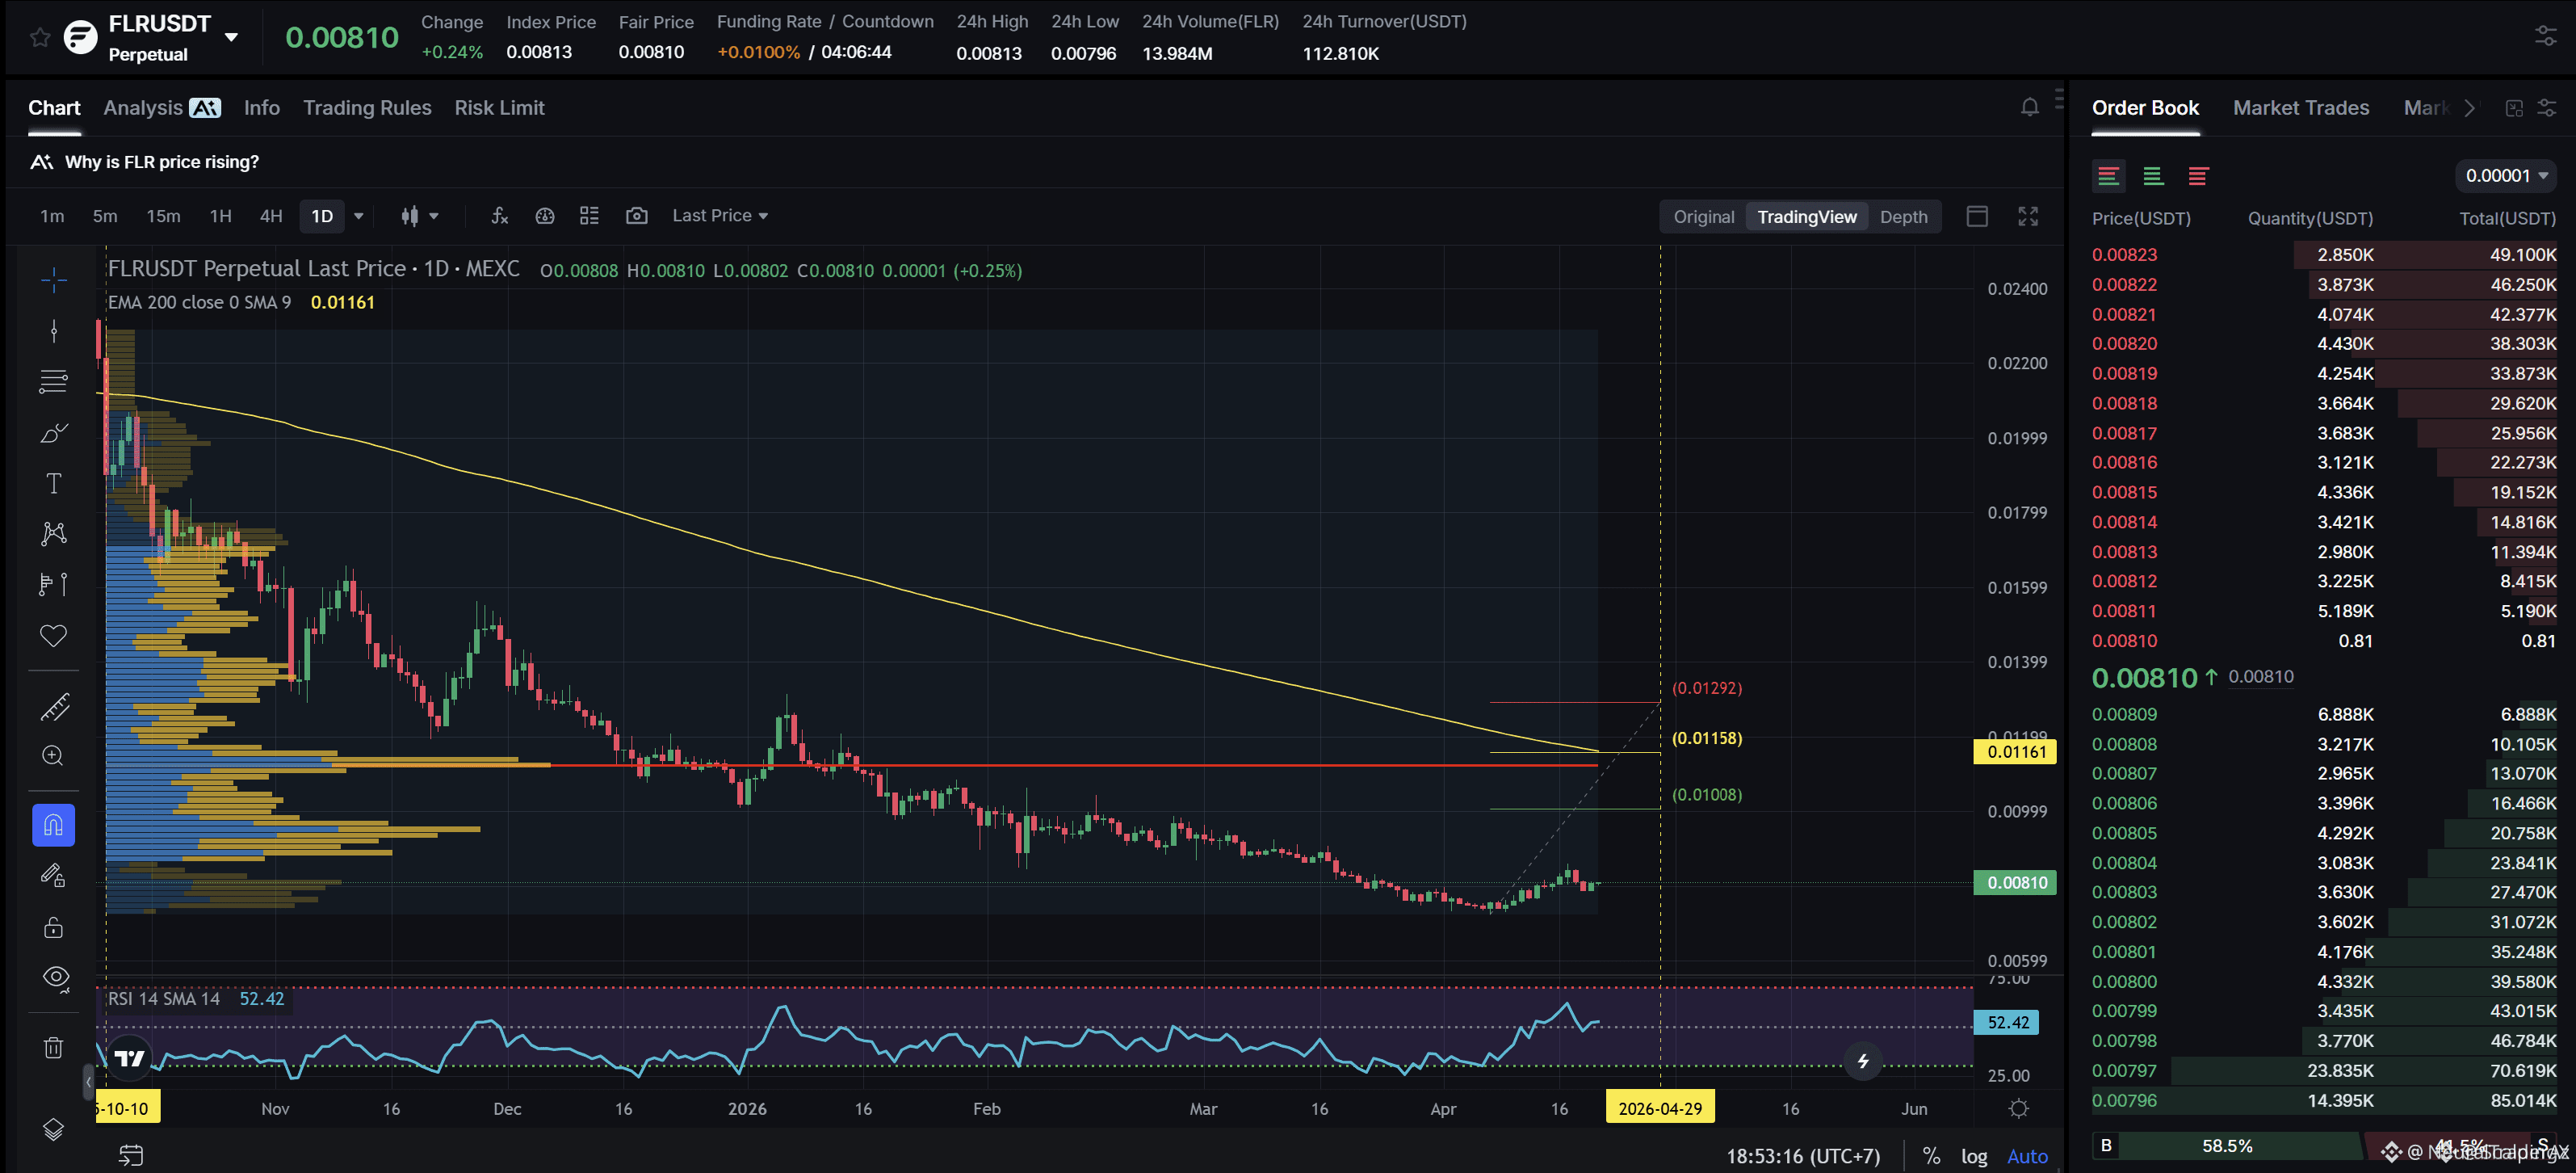The image size is (2576, 1173).
Task: Open the FLRUSDT pair selector dropdown
Action: click(231, 38)
